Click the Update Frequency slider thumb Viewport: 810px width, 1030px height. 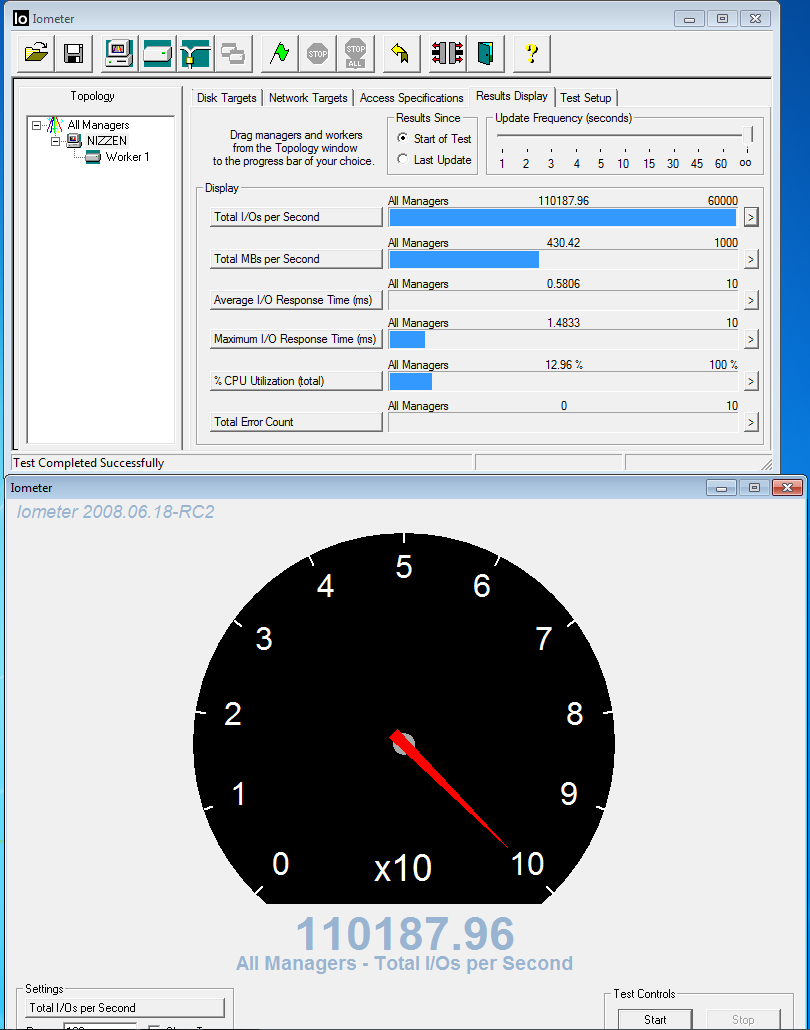click(748, 135)
